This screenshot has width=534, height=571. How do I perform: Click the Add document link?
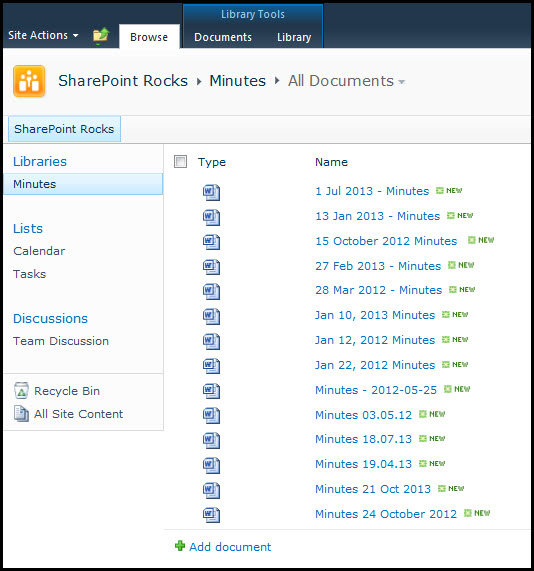230,547
